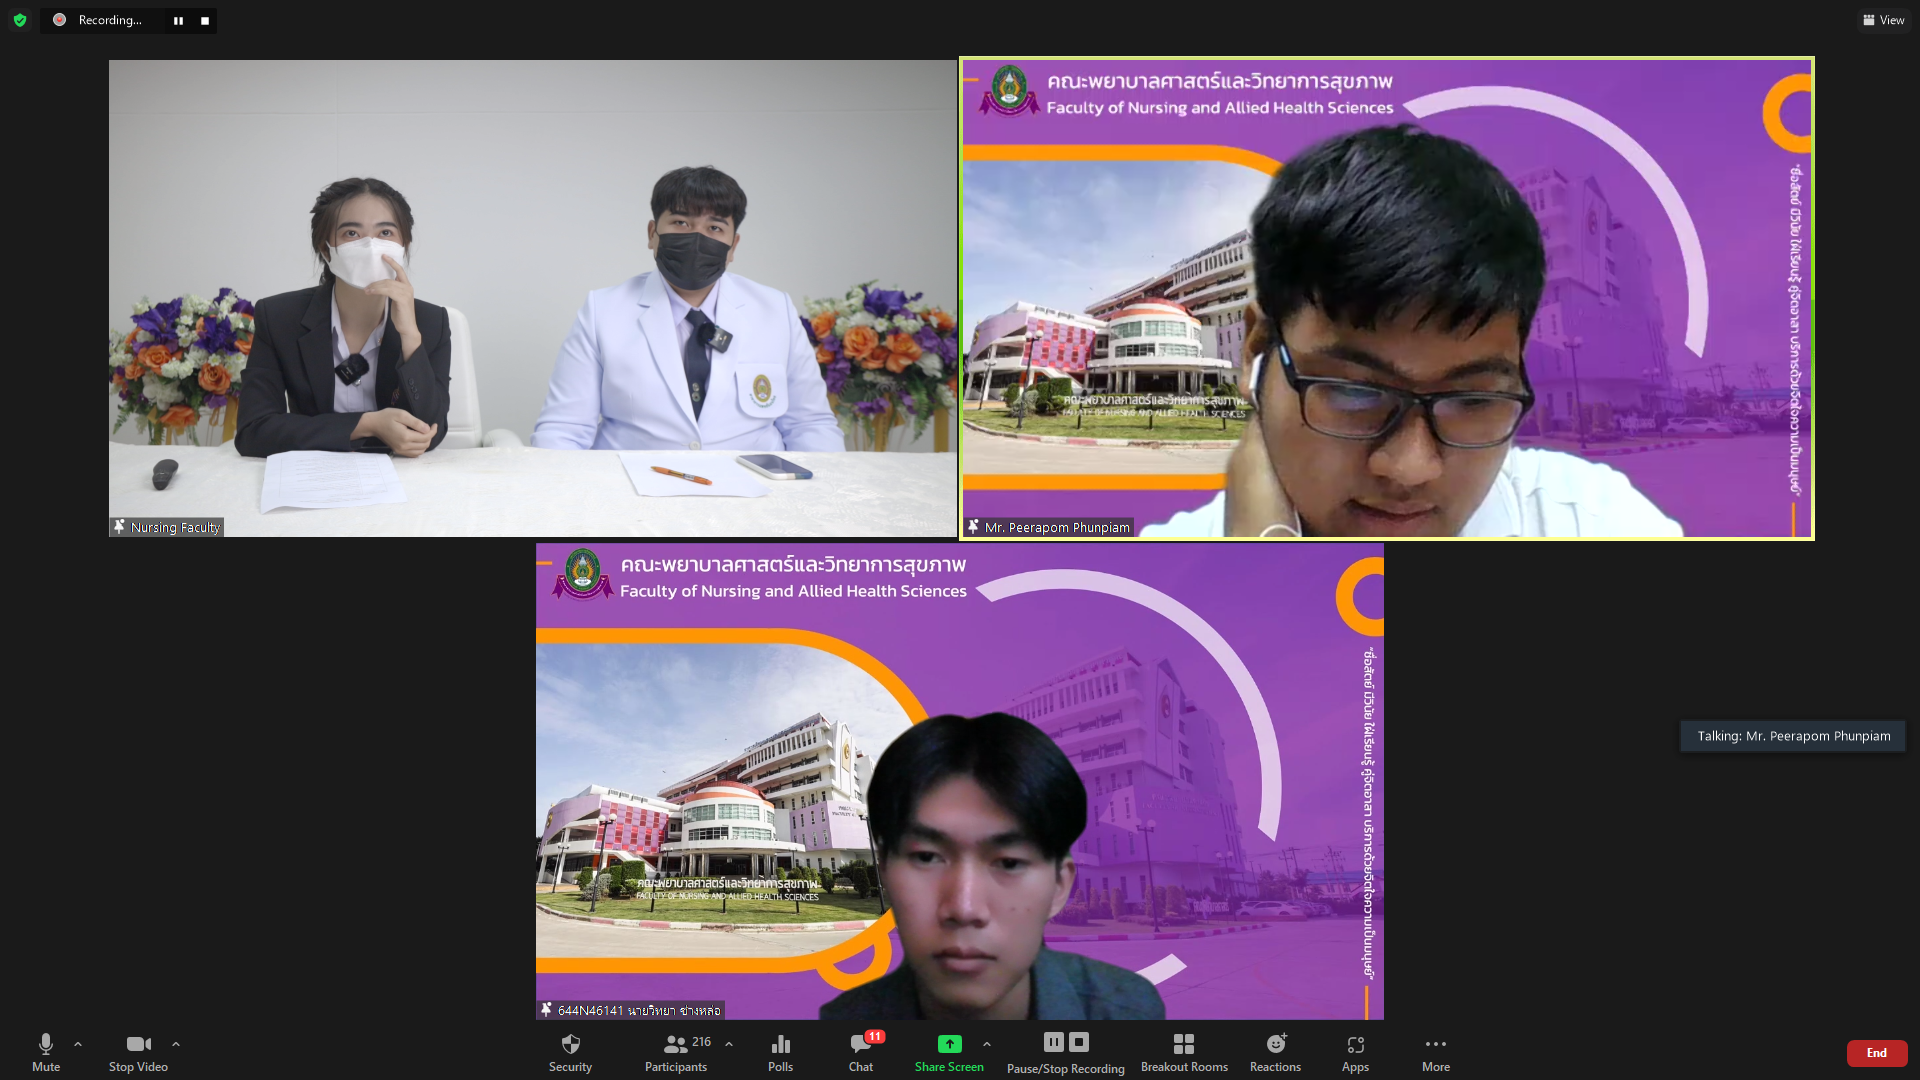Open the Security shield menu
Screen dimensions: 1920x1080
(x=570, y=1051)
